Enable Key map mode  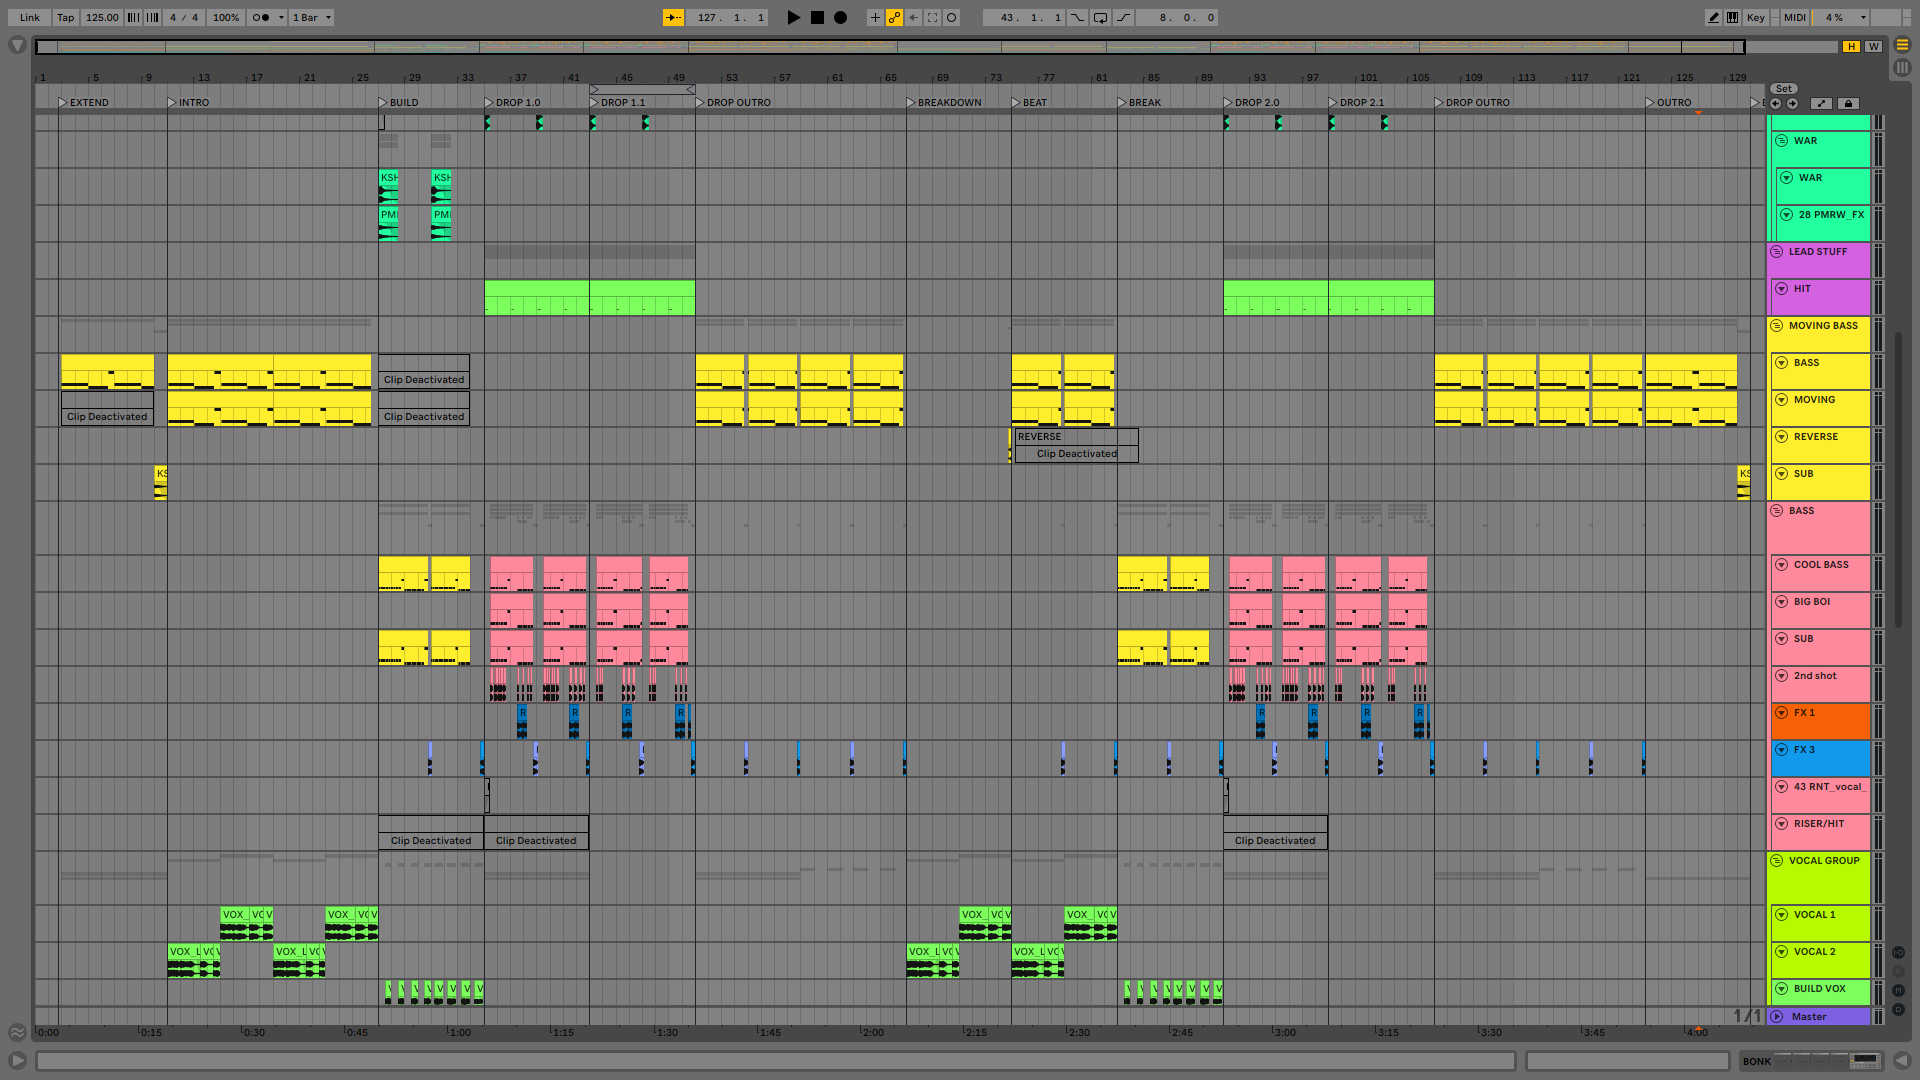click(1755, 17)
